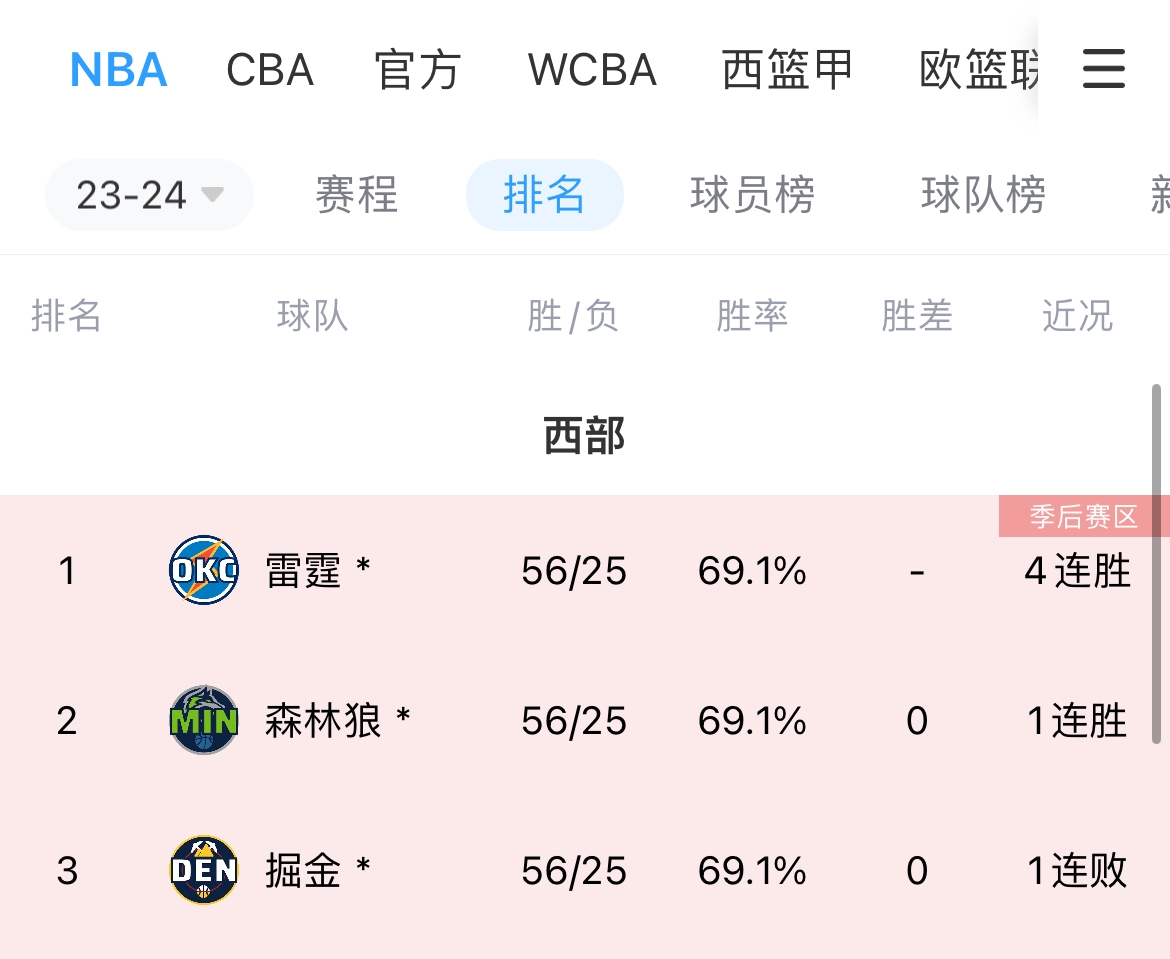Select the 西篮甲 league tab
1170x959 pixels.
787,70
